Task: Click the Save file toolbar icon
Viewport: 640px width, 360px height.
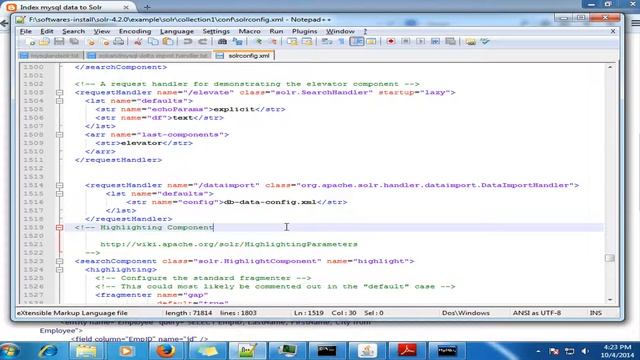Action: click(59, 42)
